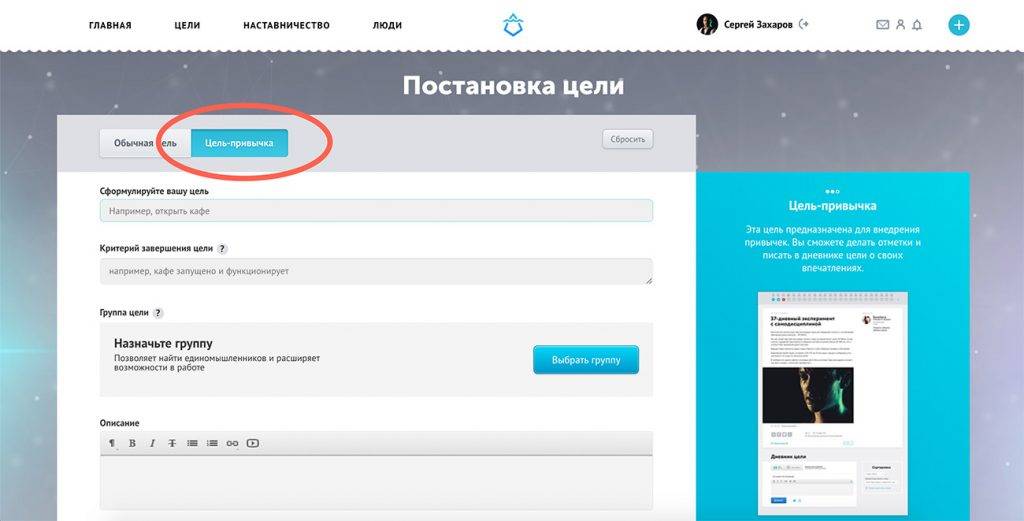Open the ЦЕЛИ menu item

[187, 25]
